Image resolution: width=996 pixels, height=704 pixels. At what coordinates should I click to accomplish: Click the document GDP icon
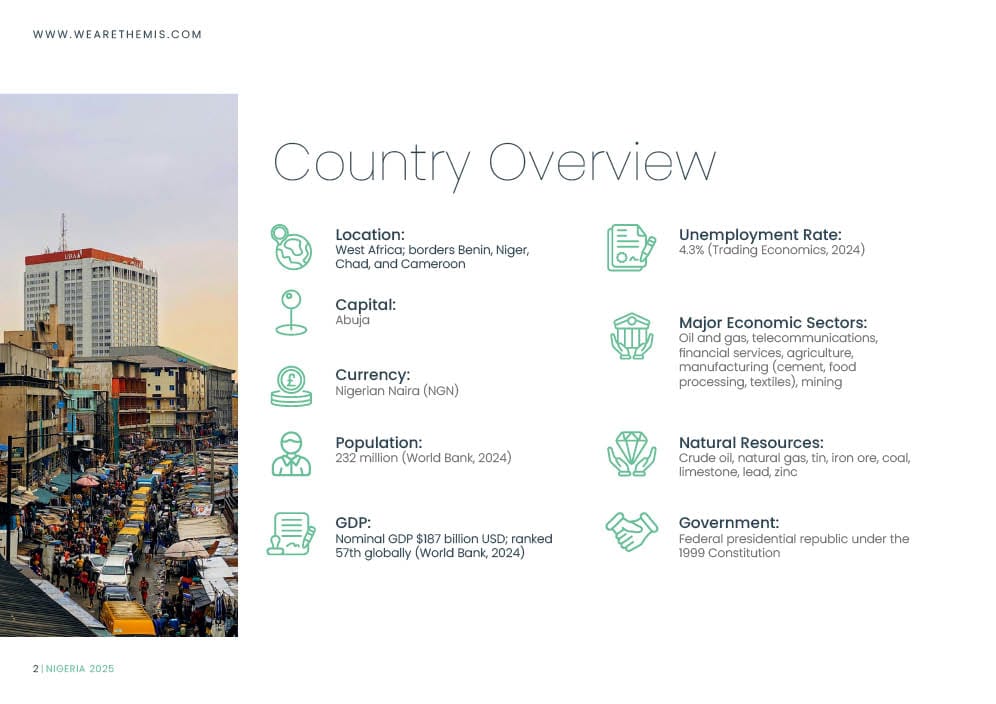[291, 534]
